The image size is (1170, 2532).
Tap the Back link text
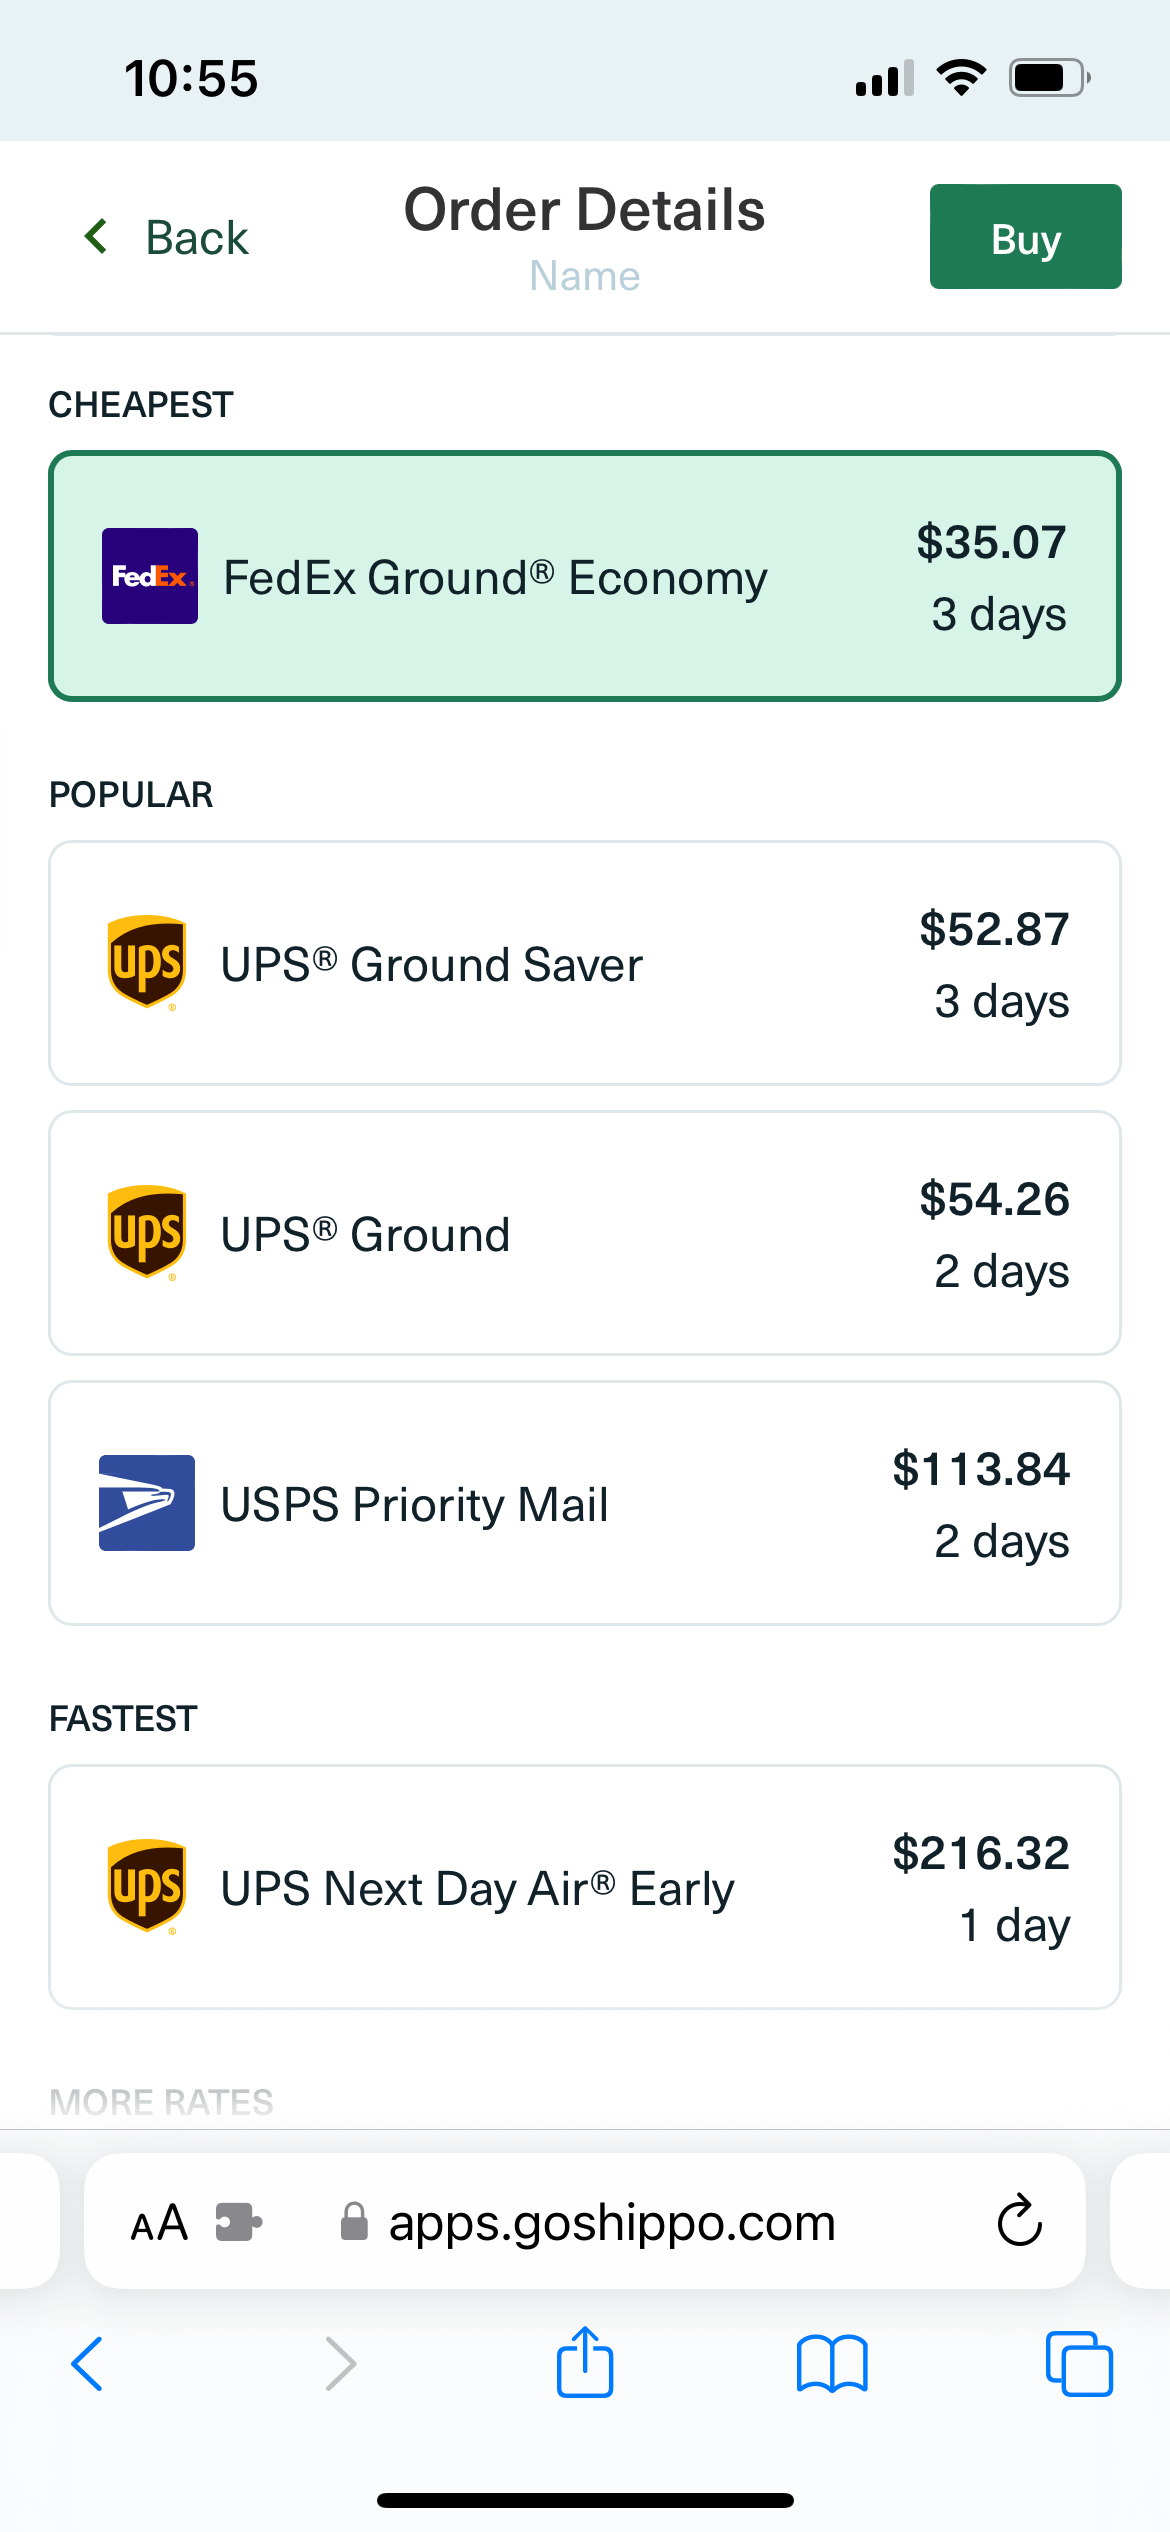[x=197, y=238]
